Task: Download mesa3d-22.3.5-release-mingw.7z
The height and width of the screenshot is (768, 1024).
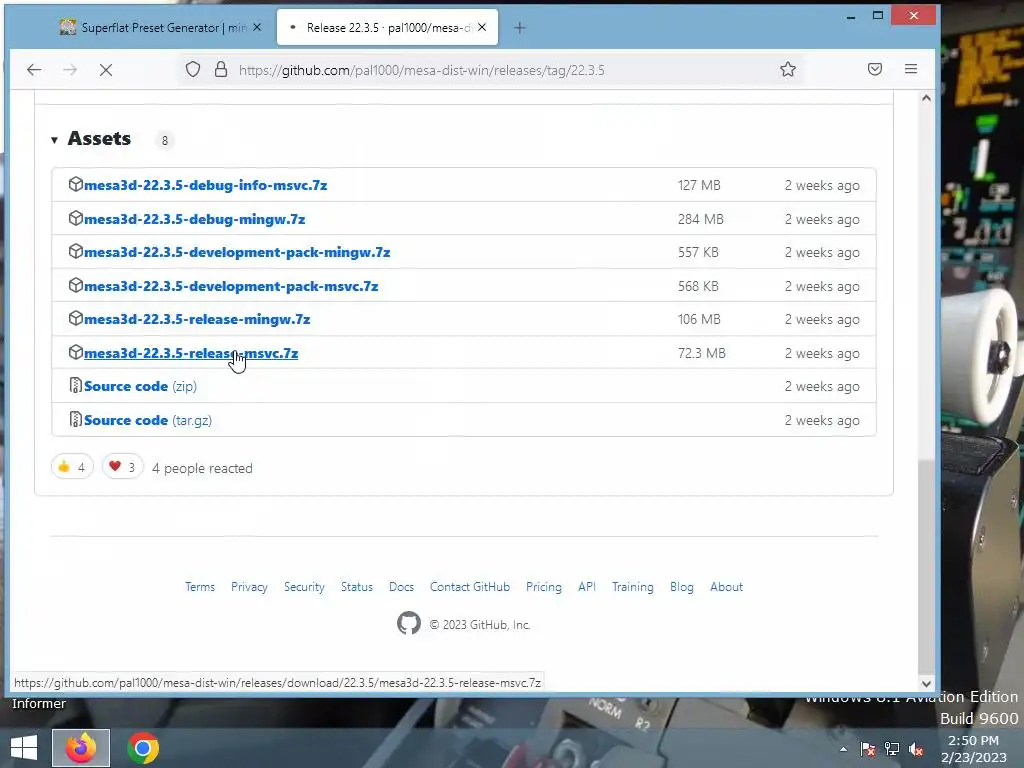Action: 197,319
